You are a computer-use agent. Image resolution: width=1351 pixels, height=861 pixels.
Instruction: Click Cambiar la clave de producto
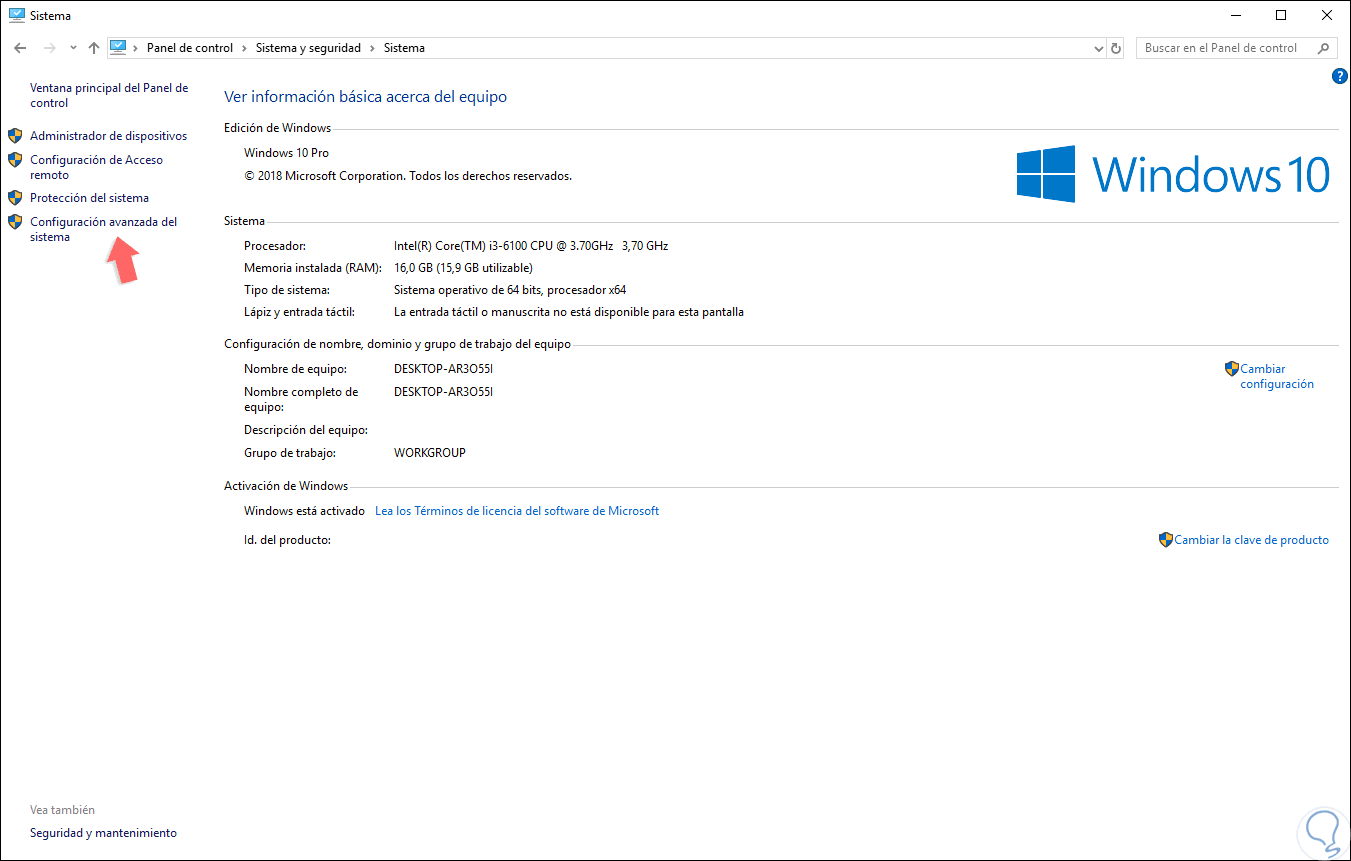coord(1251,540)
